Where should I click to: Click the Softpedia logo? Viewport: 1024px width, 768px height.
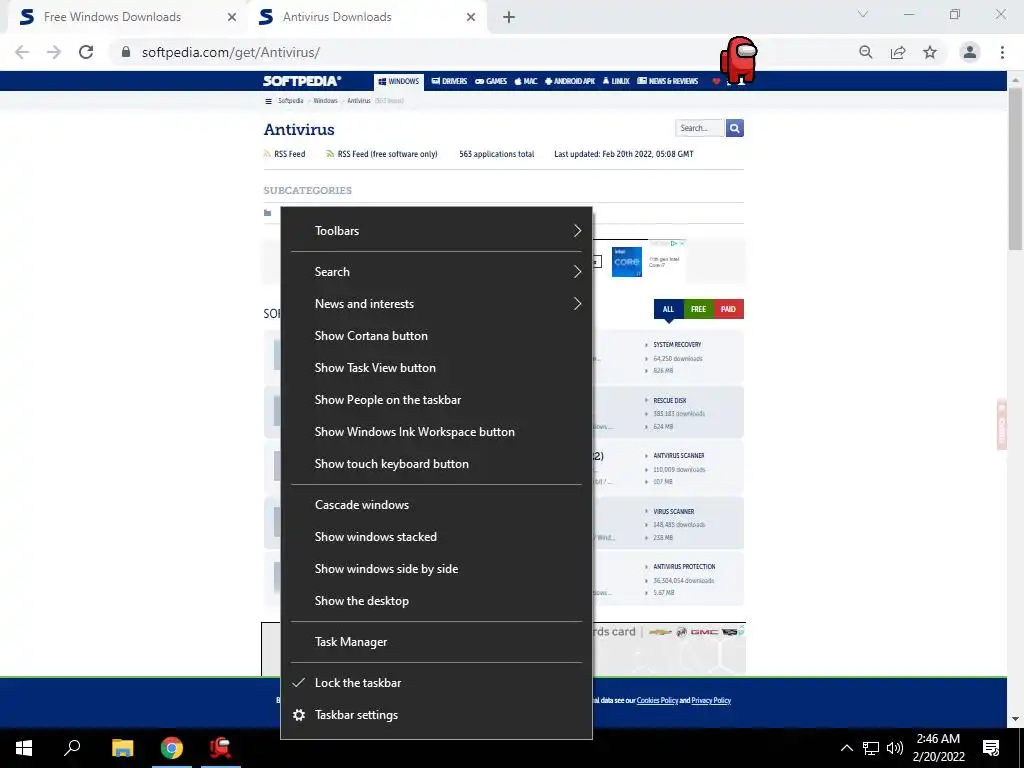click(x=302, y=81)
